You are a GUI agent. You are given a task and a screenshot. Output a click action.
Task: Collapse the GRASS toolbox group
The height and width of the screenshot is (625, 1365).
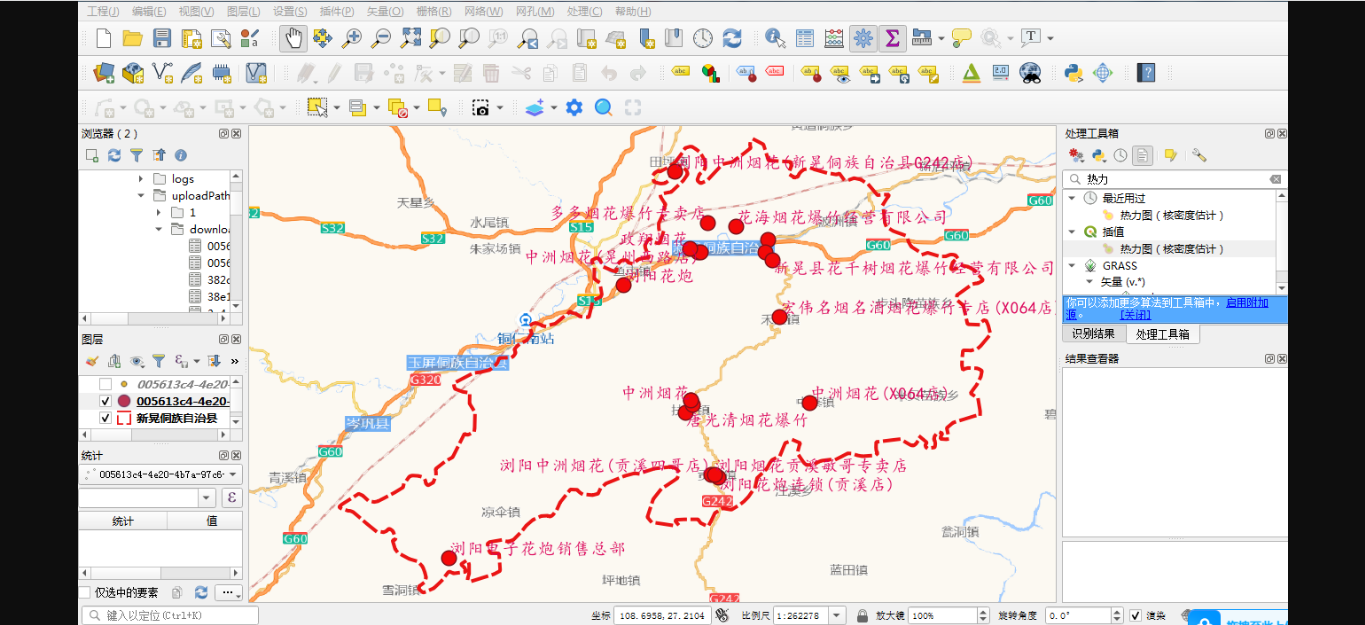(x=1072, y=265)
